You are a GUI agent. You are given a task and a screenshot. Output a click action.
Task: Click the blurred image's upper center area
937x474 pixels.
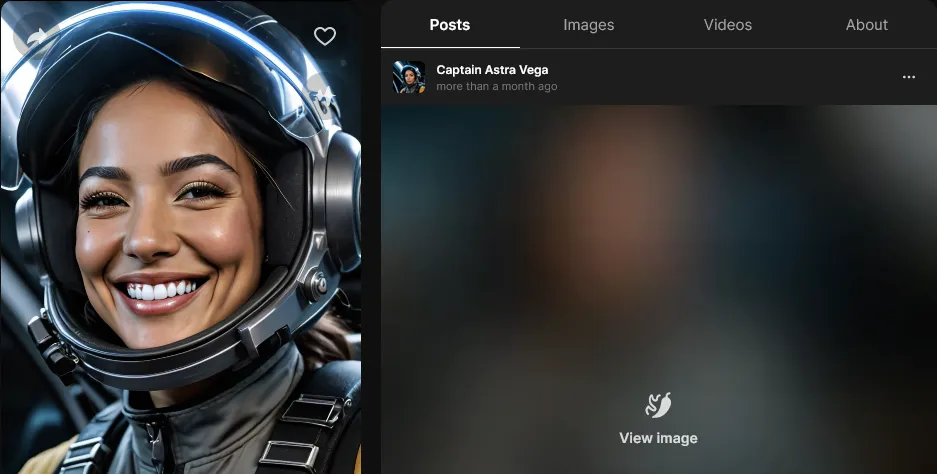658,170
